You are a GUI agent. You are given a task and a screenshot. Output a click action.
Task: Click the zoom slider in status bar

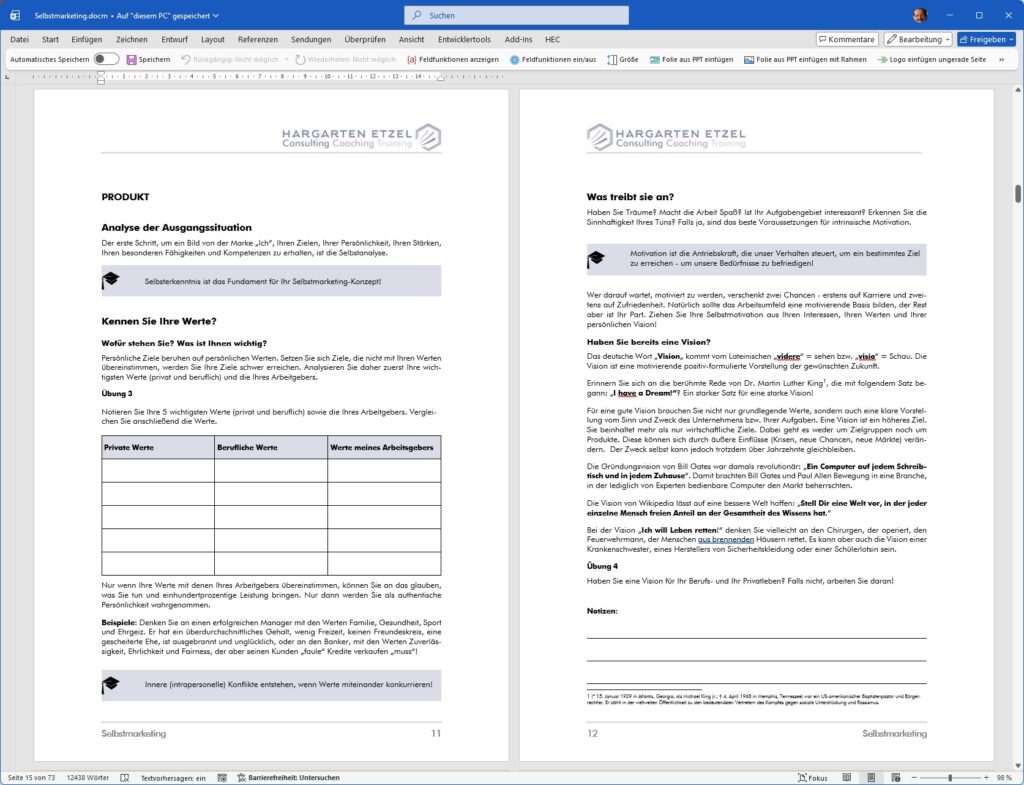tap(949, 777)
